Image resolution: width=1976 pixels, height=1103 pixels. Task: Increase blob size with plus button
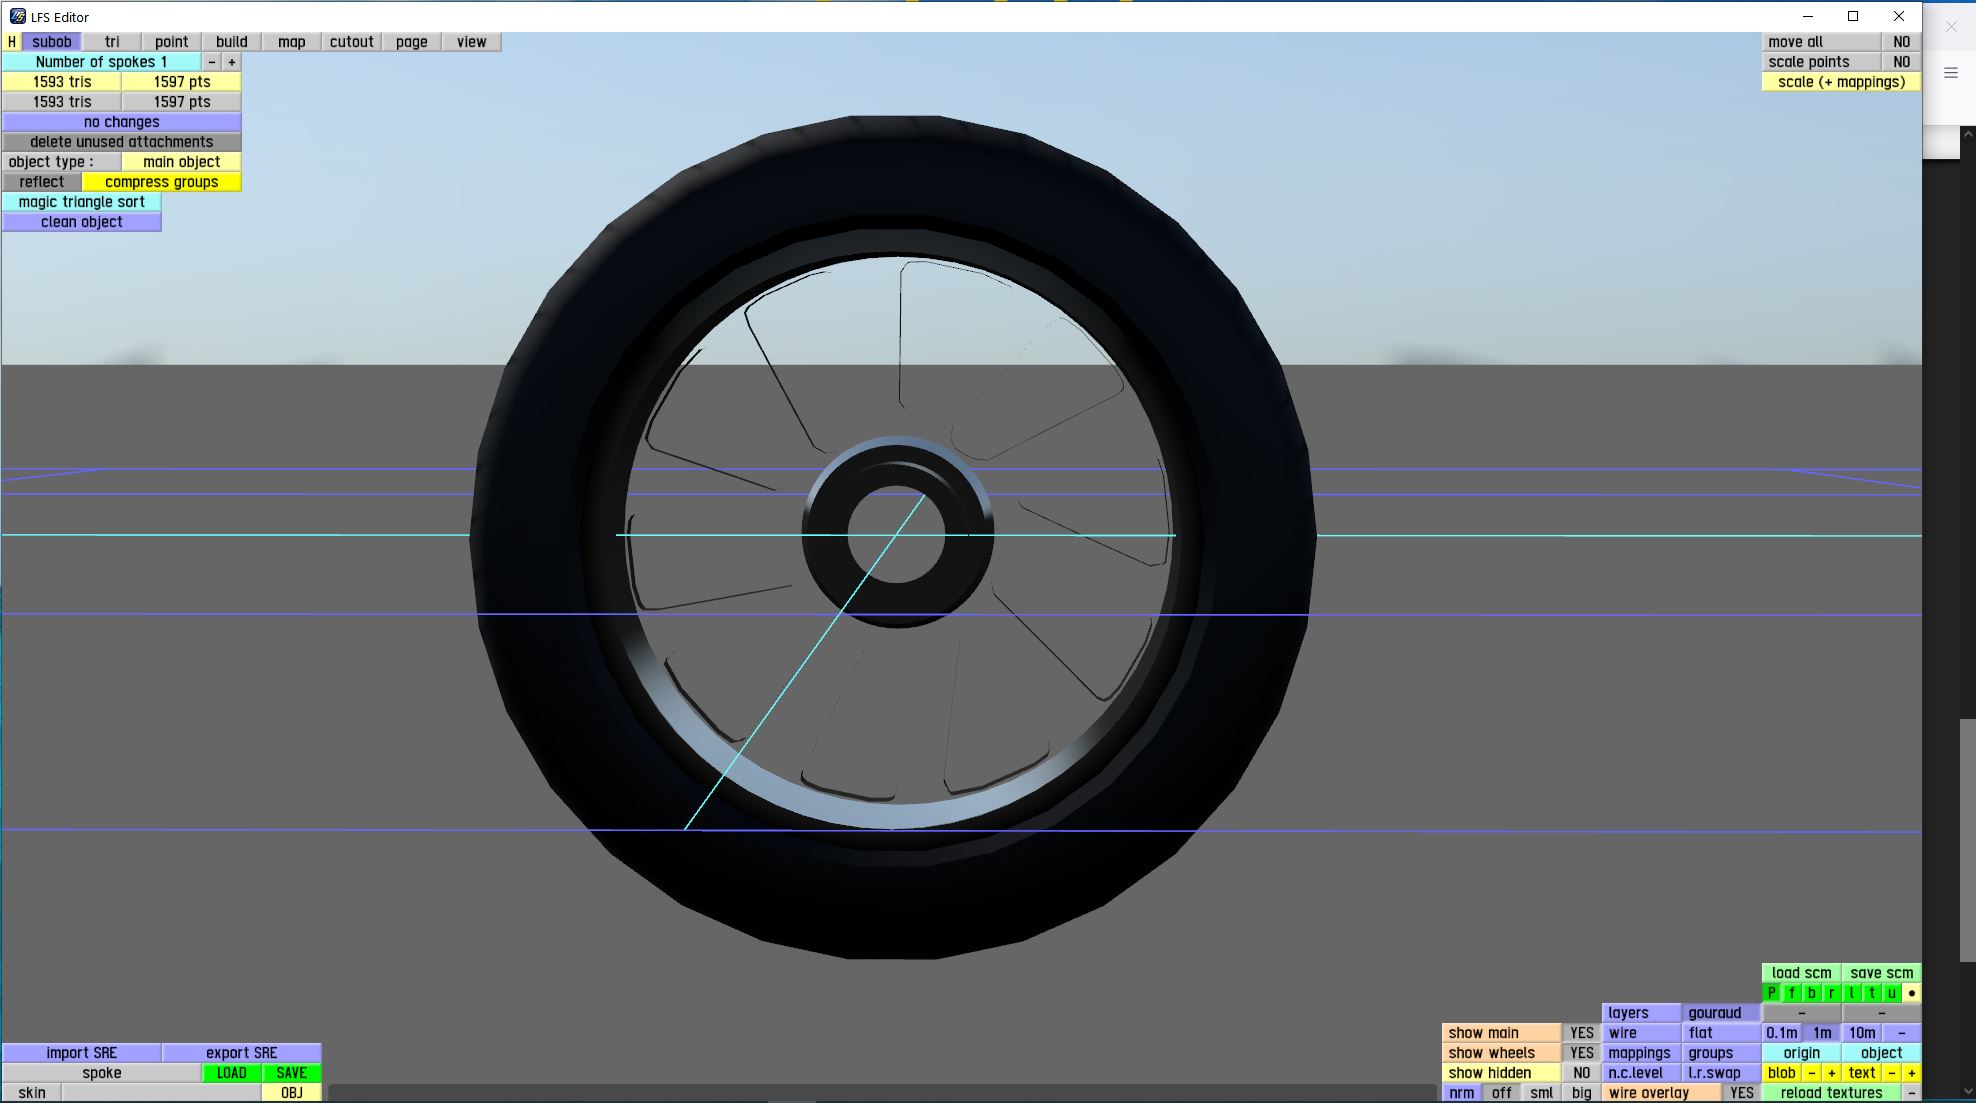[x=1831, y=1073]
